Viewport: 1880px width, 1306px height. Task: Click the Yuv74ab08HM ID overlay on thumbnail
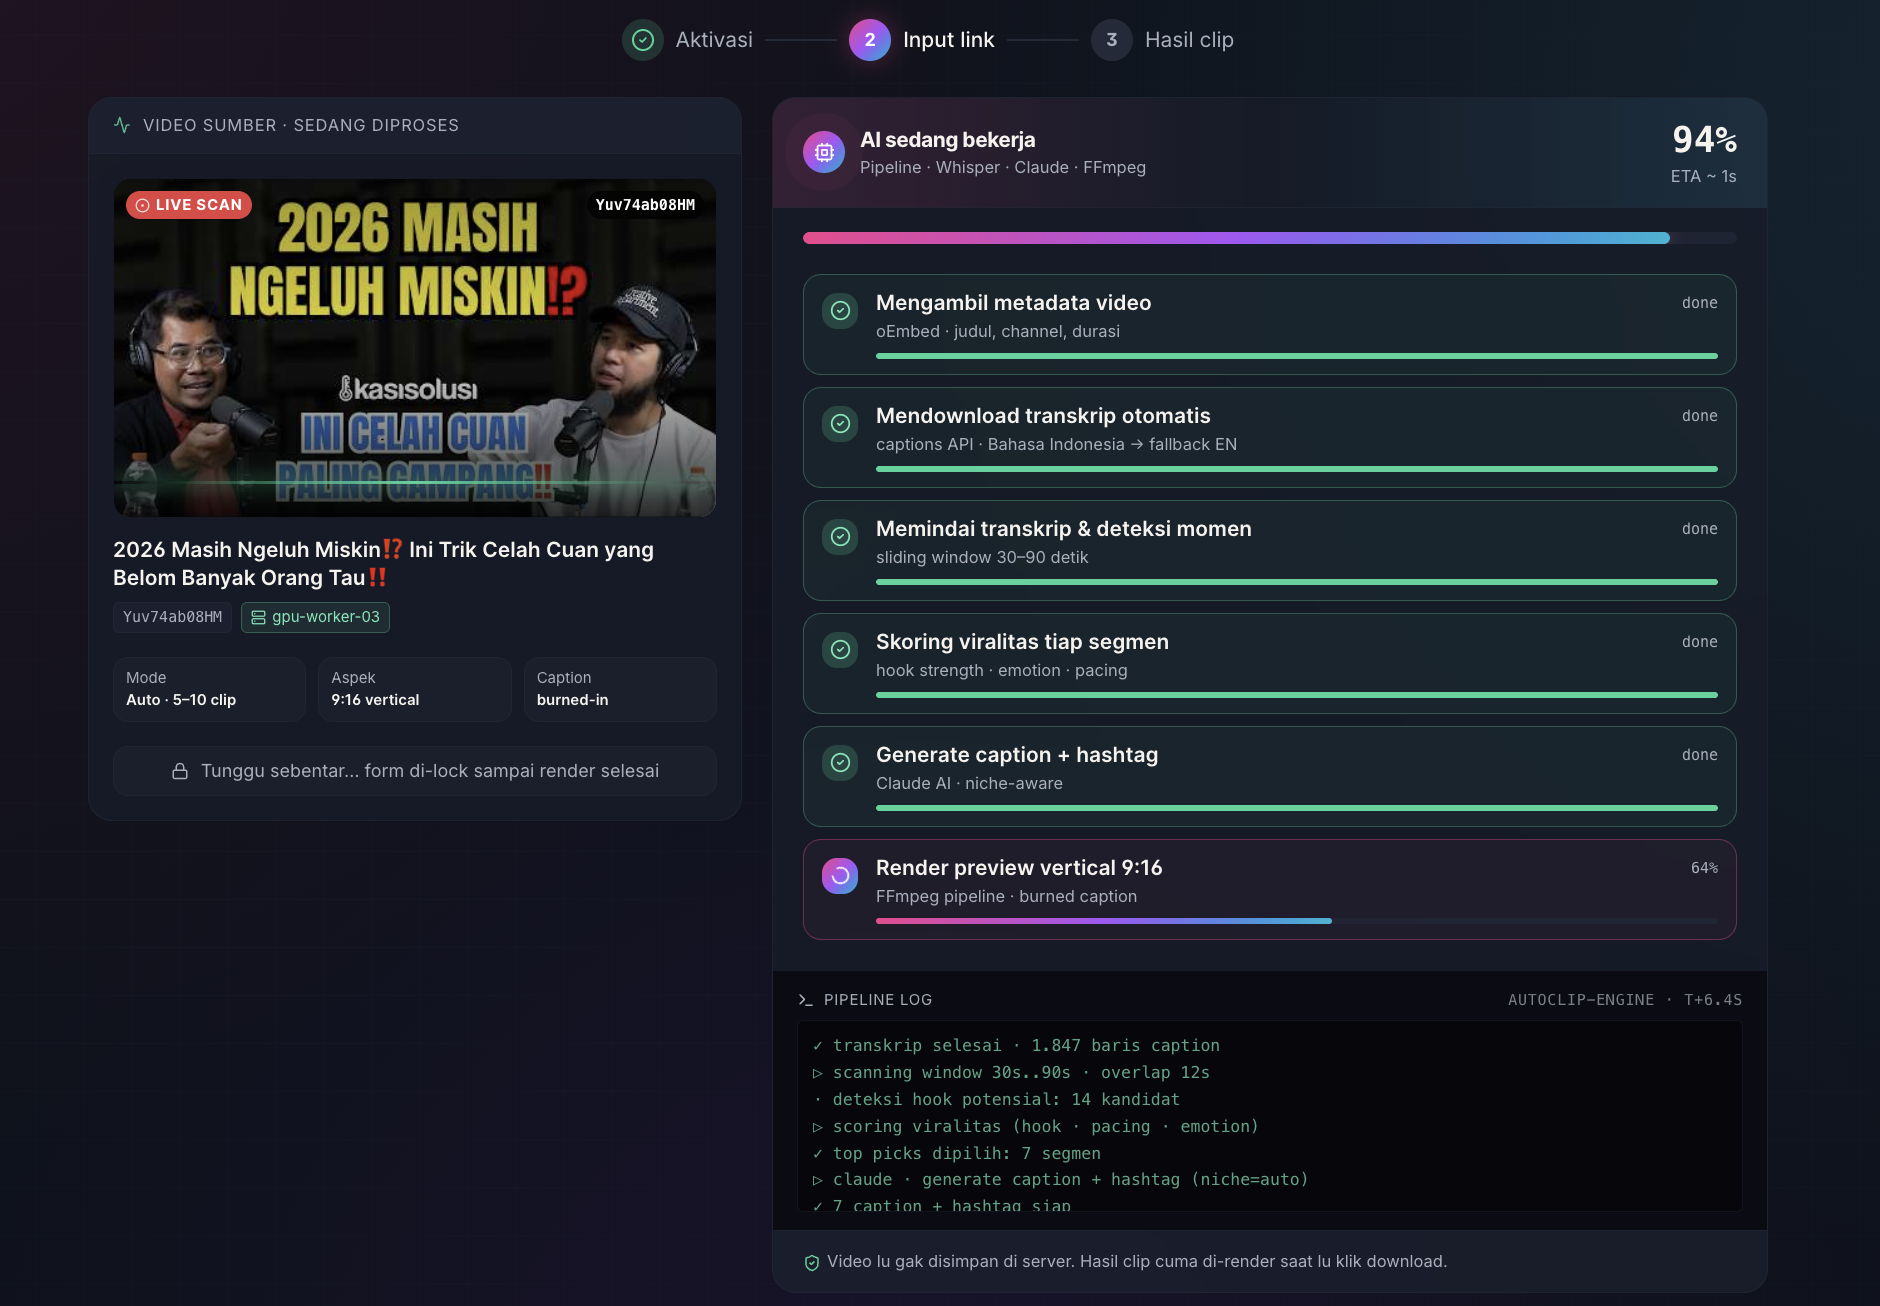(x=645, y=205)
